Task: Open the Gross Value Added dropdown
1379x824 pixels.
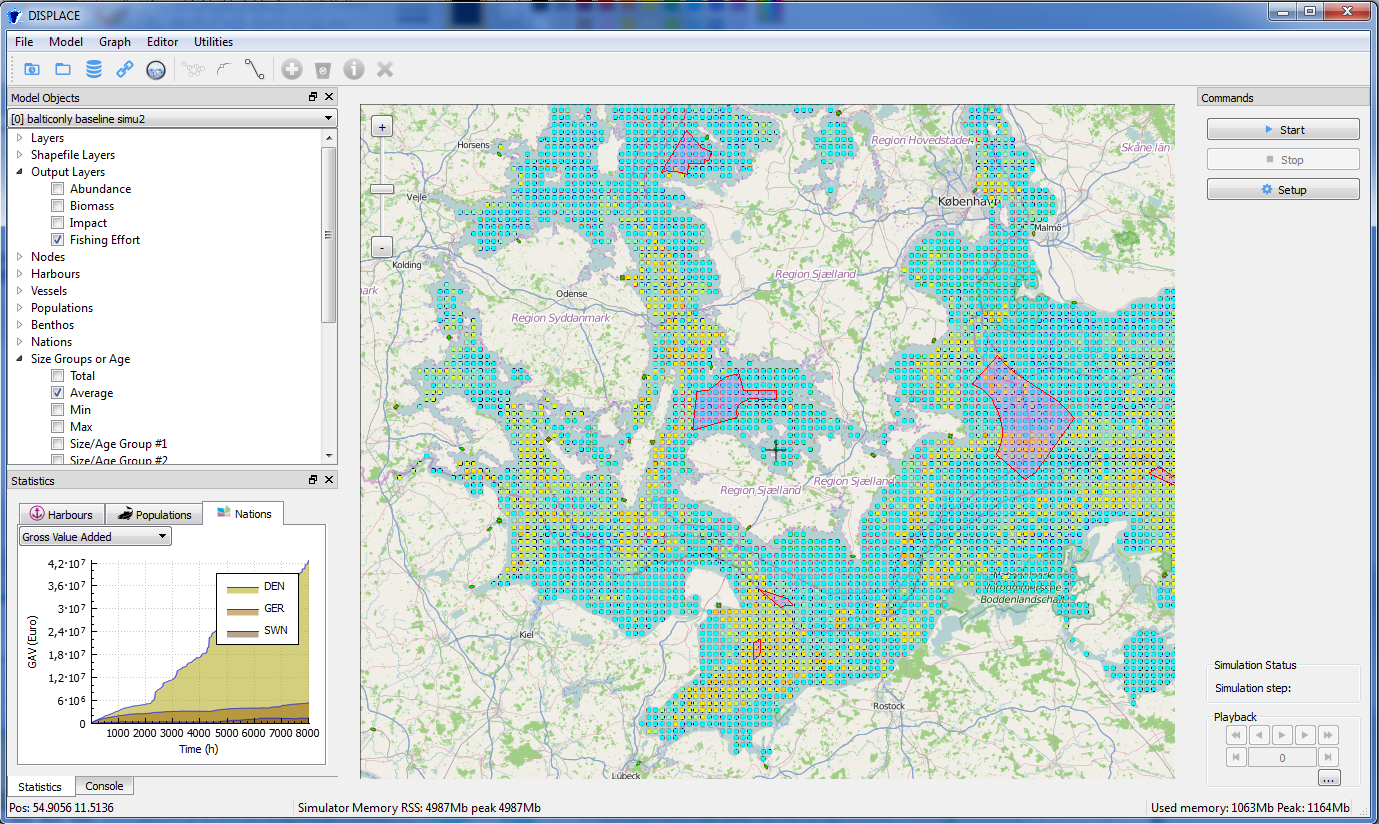Action: (x=95, y=537)
